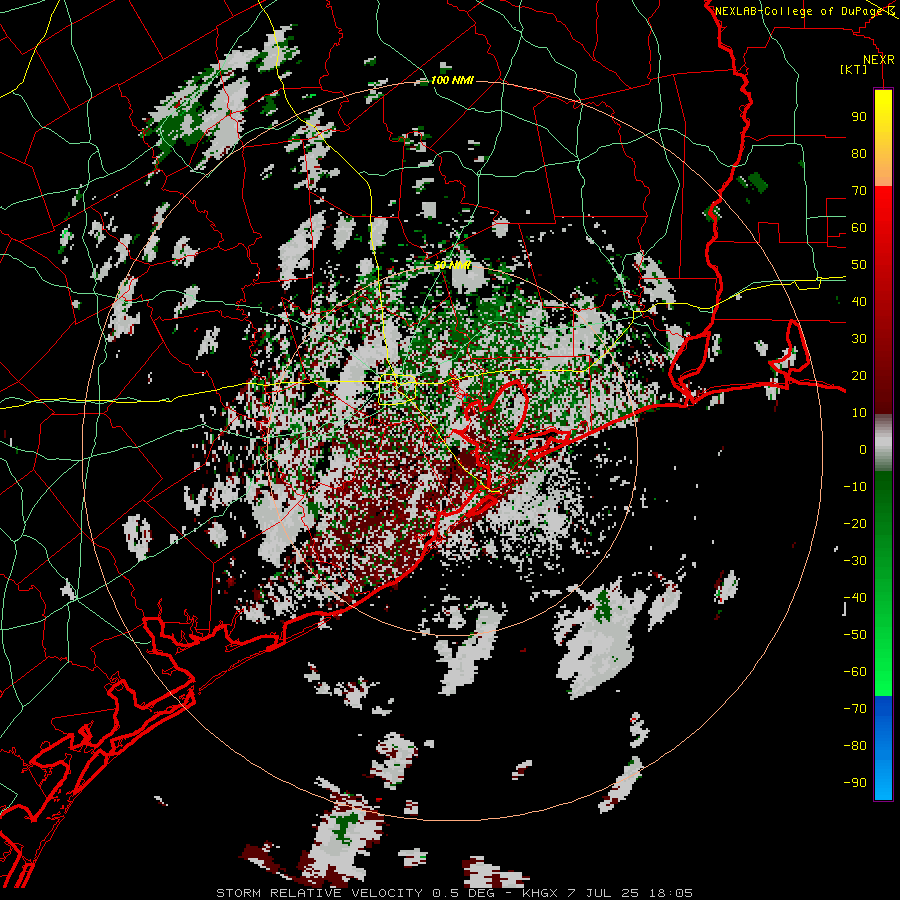This screenshot has height=900, width=900.
Task: Click the positive 80 value on the scale
Action: tap(859, 153)
